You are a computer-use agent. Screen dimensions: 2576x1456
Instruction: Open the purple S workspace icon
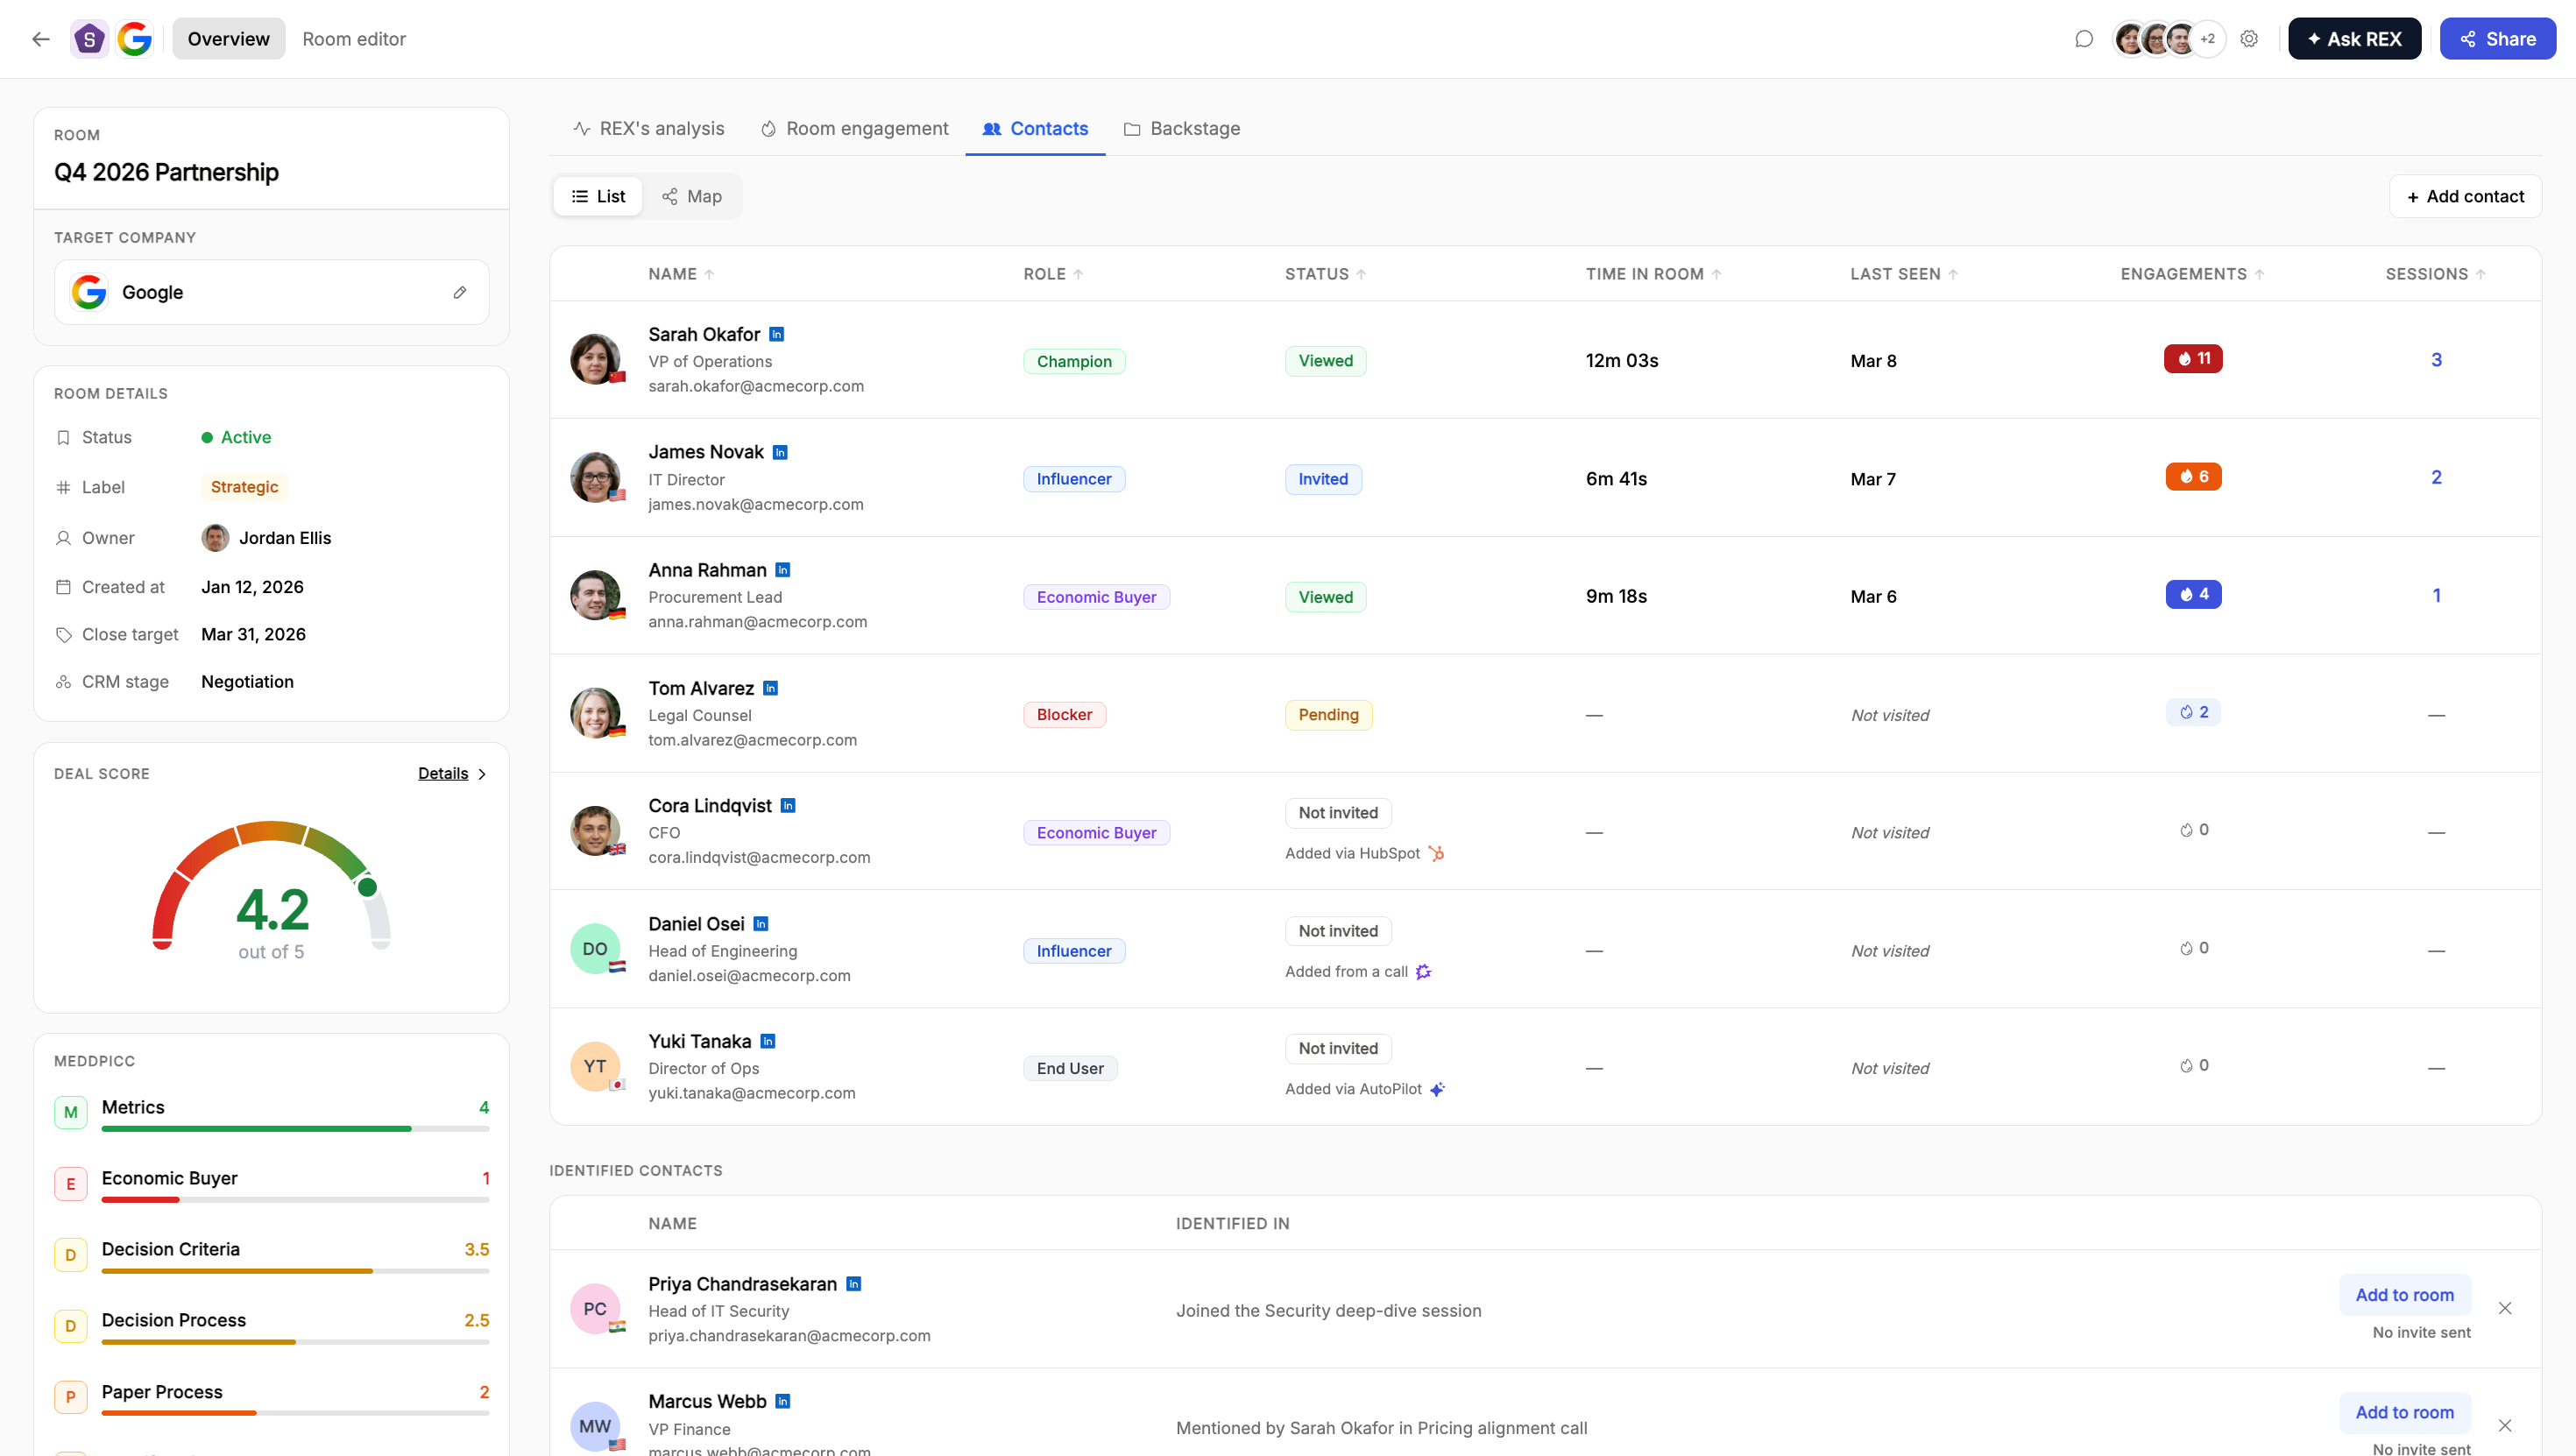(x=90, y=39)
